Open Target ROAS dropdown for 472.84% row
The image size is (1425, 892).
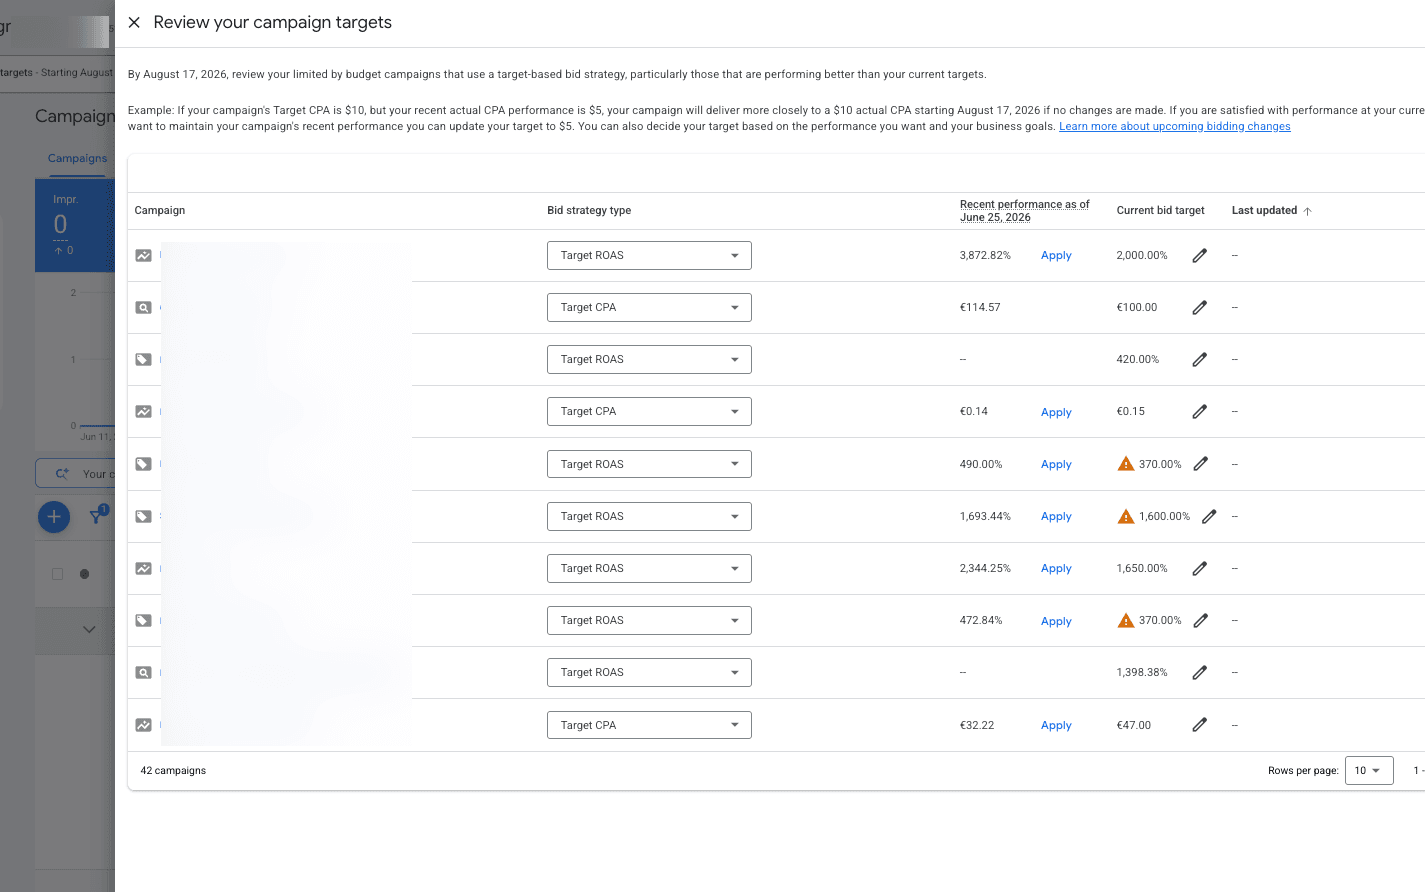(649, 620)
